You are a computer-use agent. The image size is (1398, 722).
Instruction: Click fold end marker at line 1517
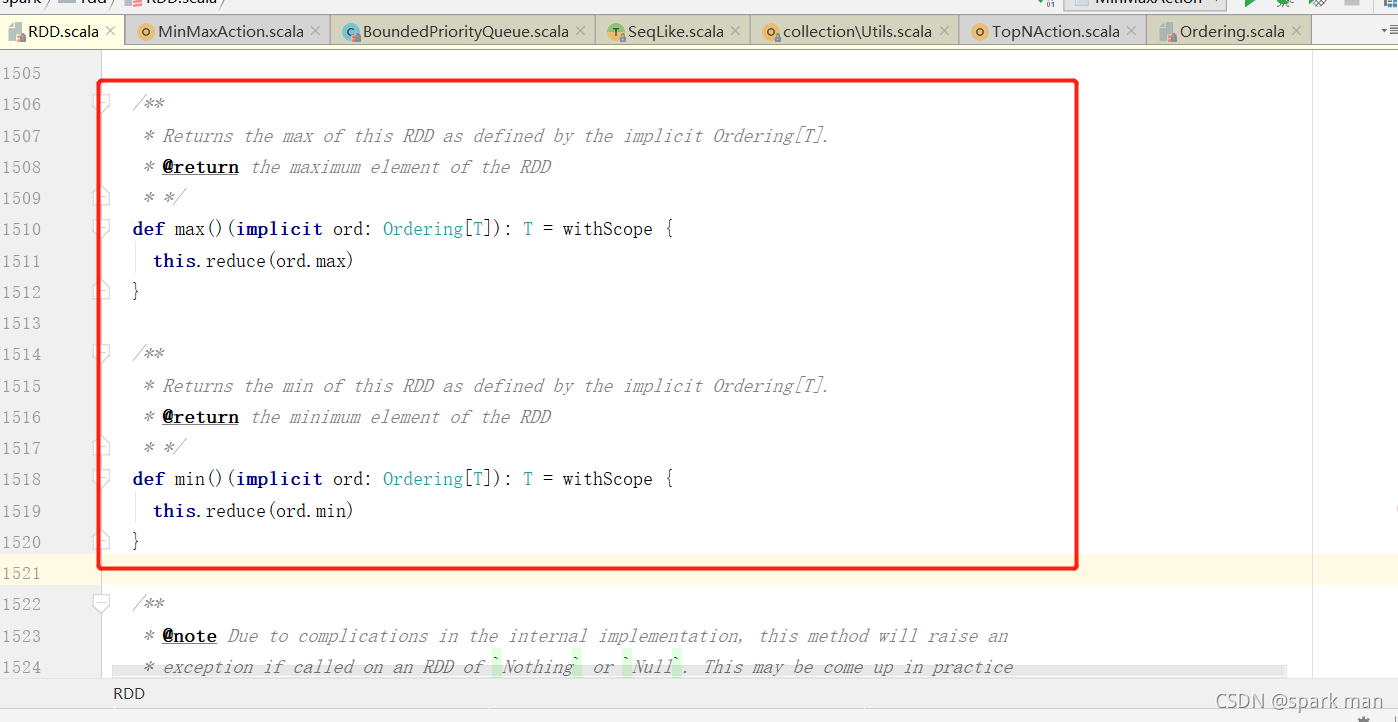coord(101,447)
